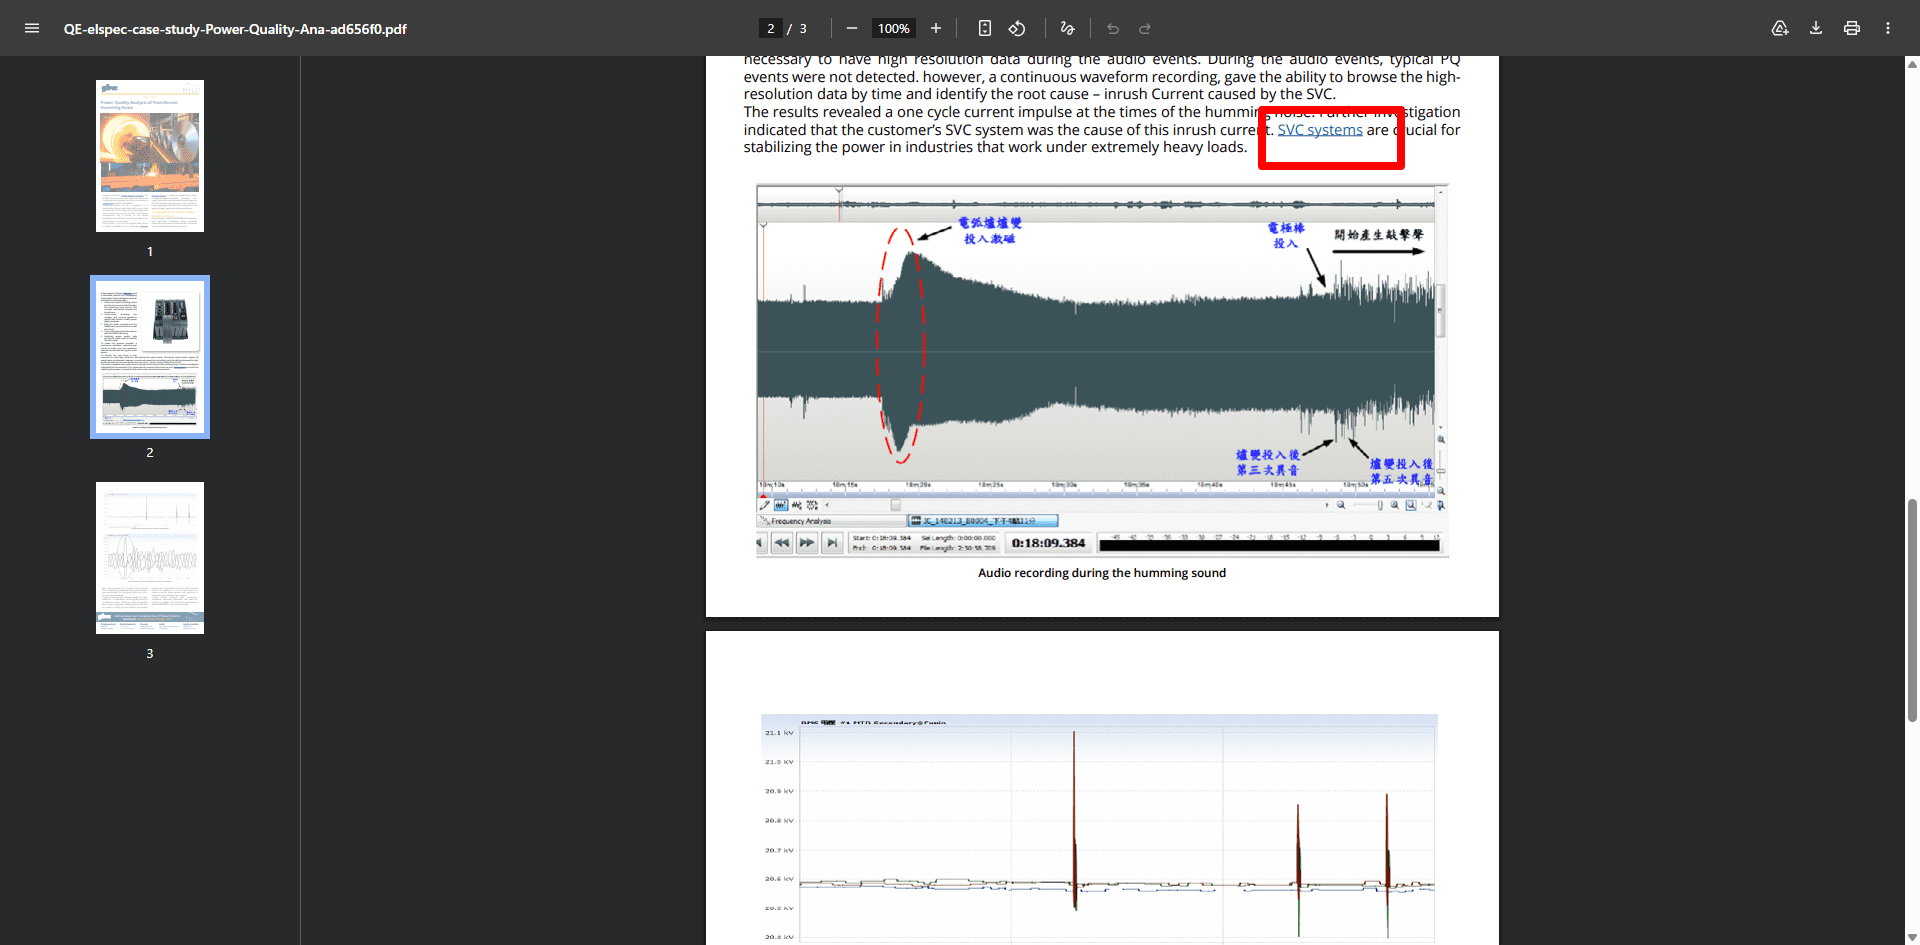The height and width of the screenshot is (945, 1920).
Task: Open page 3 thumbnail
Action: (150, 558)
